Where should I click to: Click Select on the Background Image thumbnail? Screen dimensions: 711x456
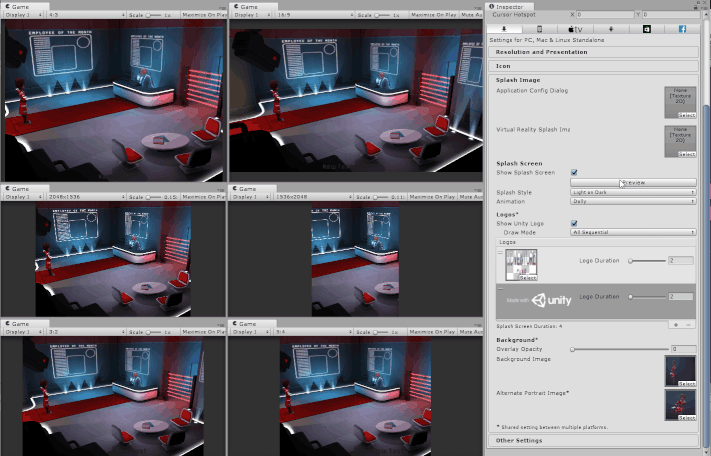687,383
